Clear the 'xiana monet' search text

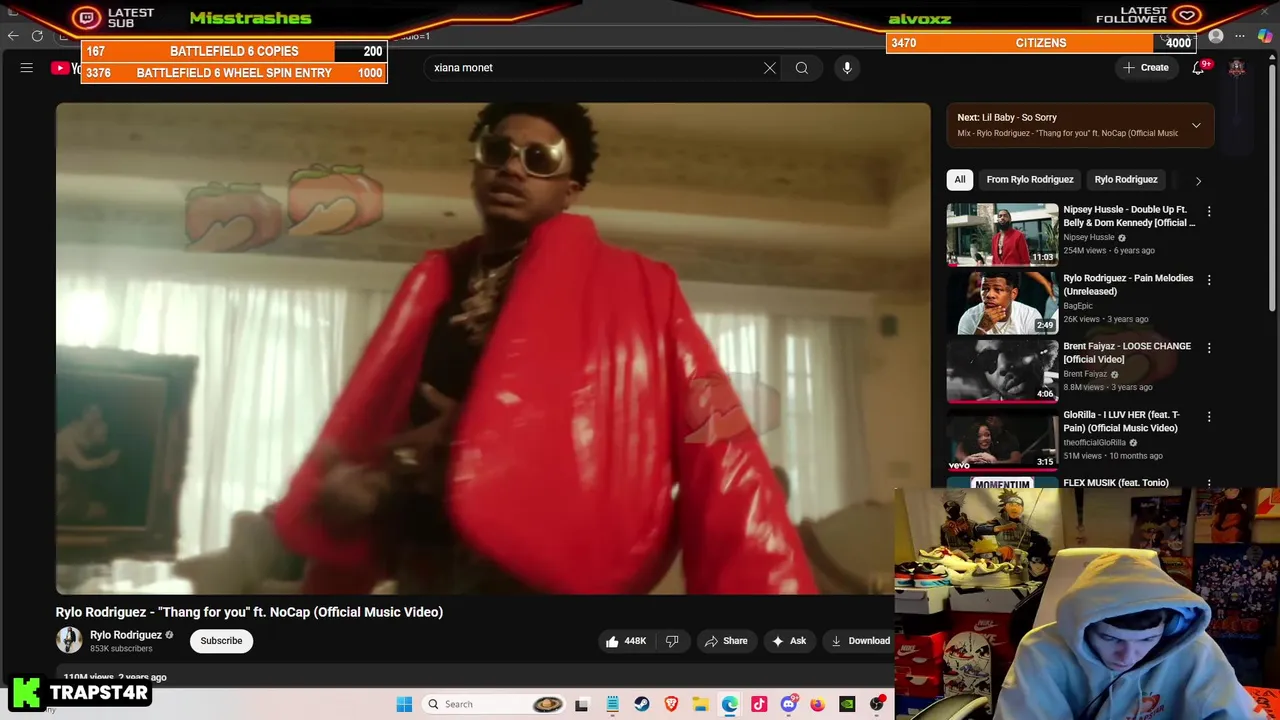770,68
